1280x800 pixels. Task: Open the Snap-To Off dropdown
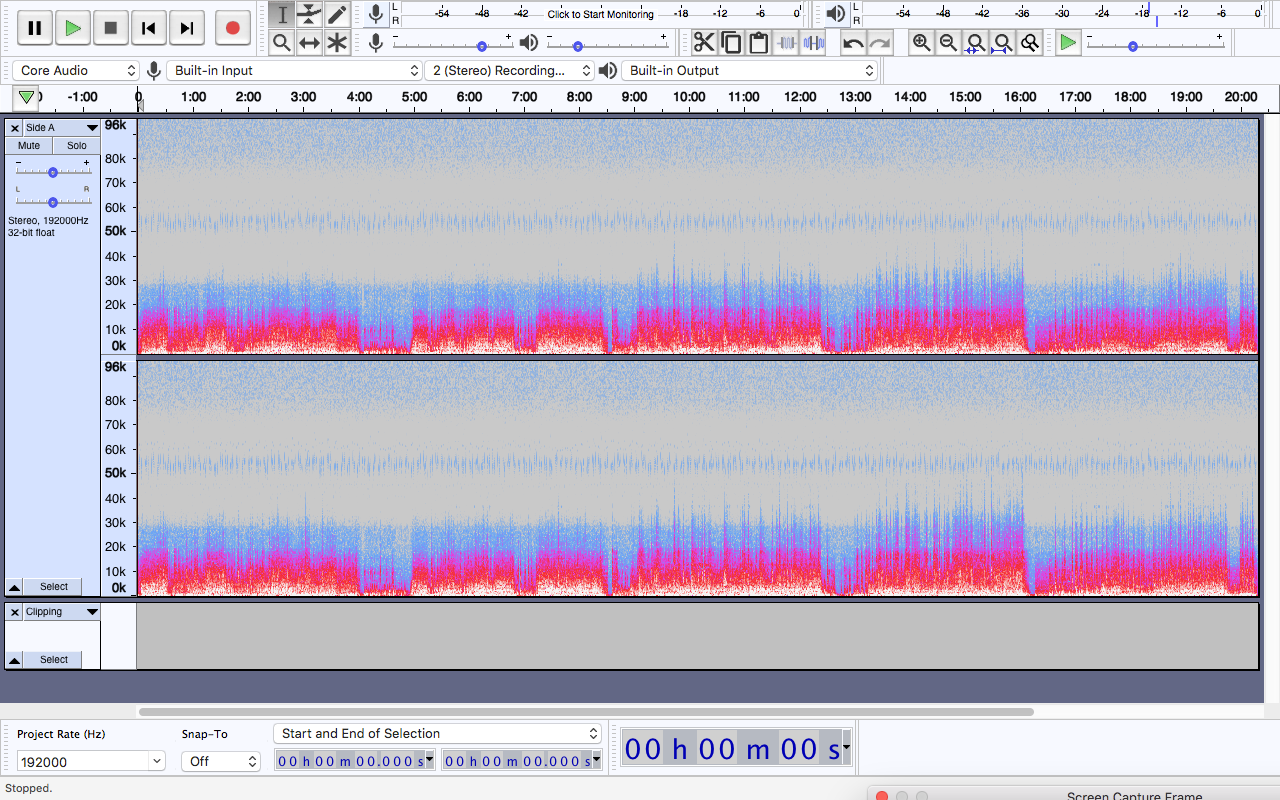(x=221, y=761)
